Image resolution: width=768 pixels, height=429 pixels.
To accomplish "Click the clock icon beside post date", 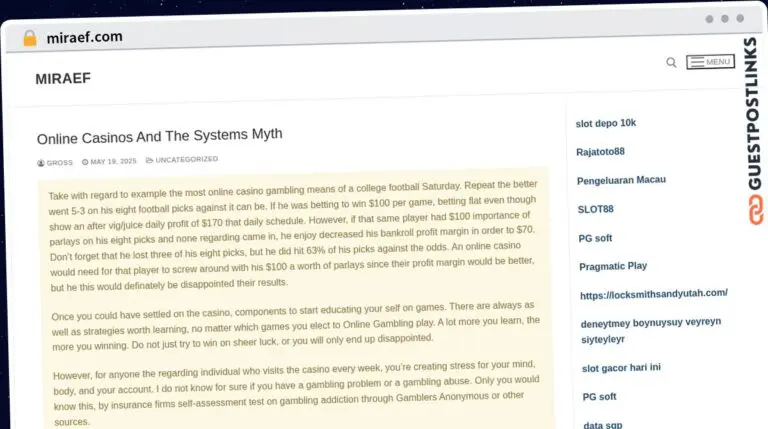I will click(x=86, y=161).
